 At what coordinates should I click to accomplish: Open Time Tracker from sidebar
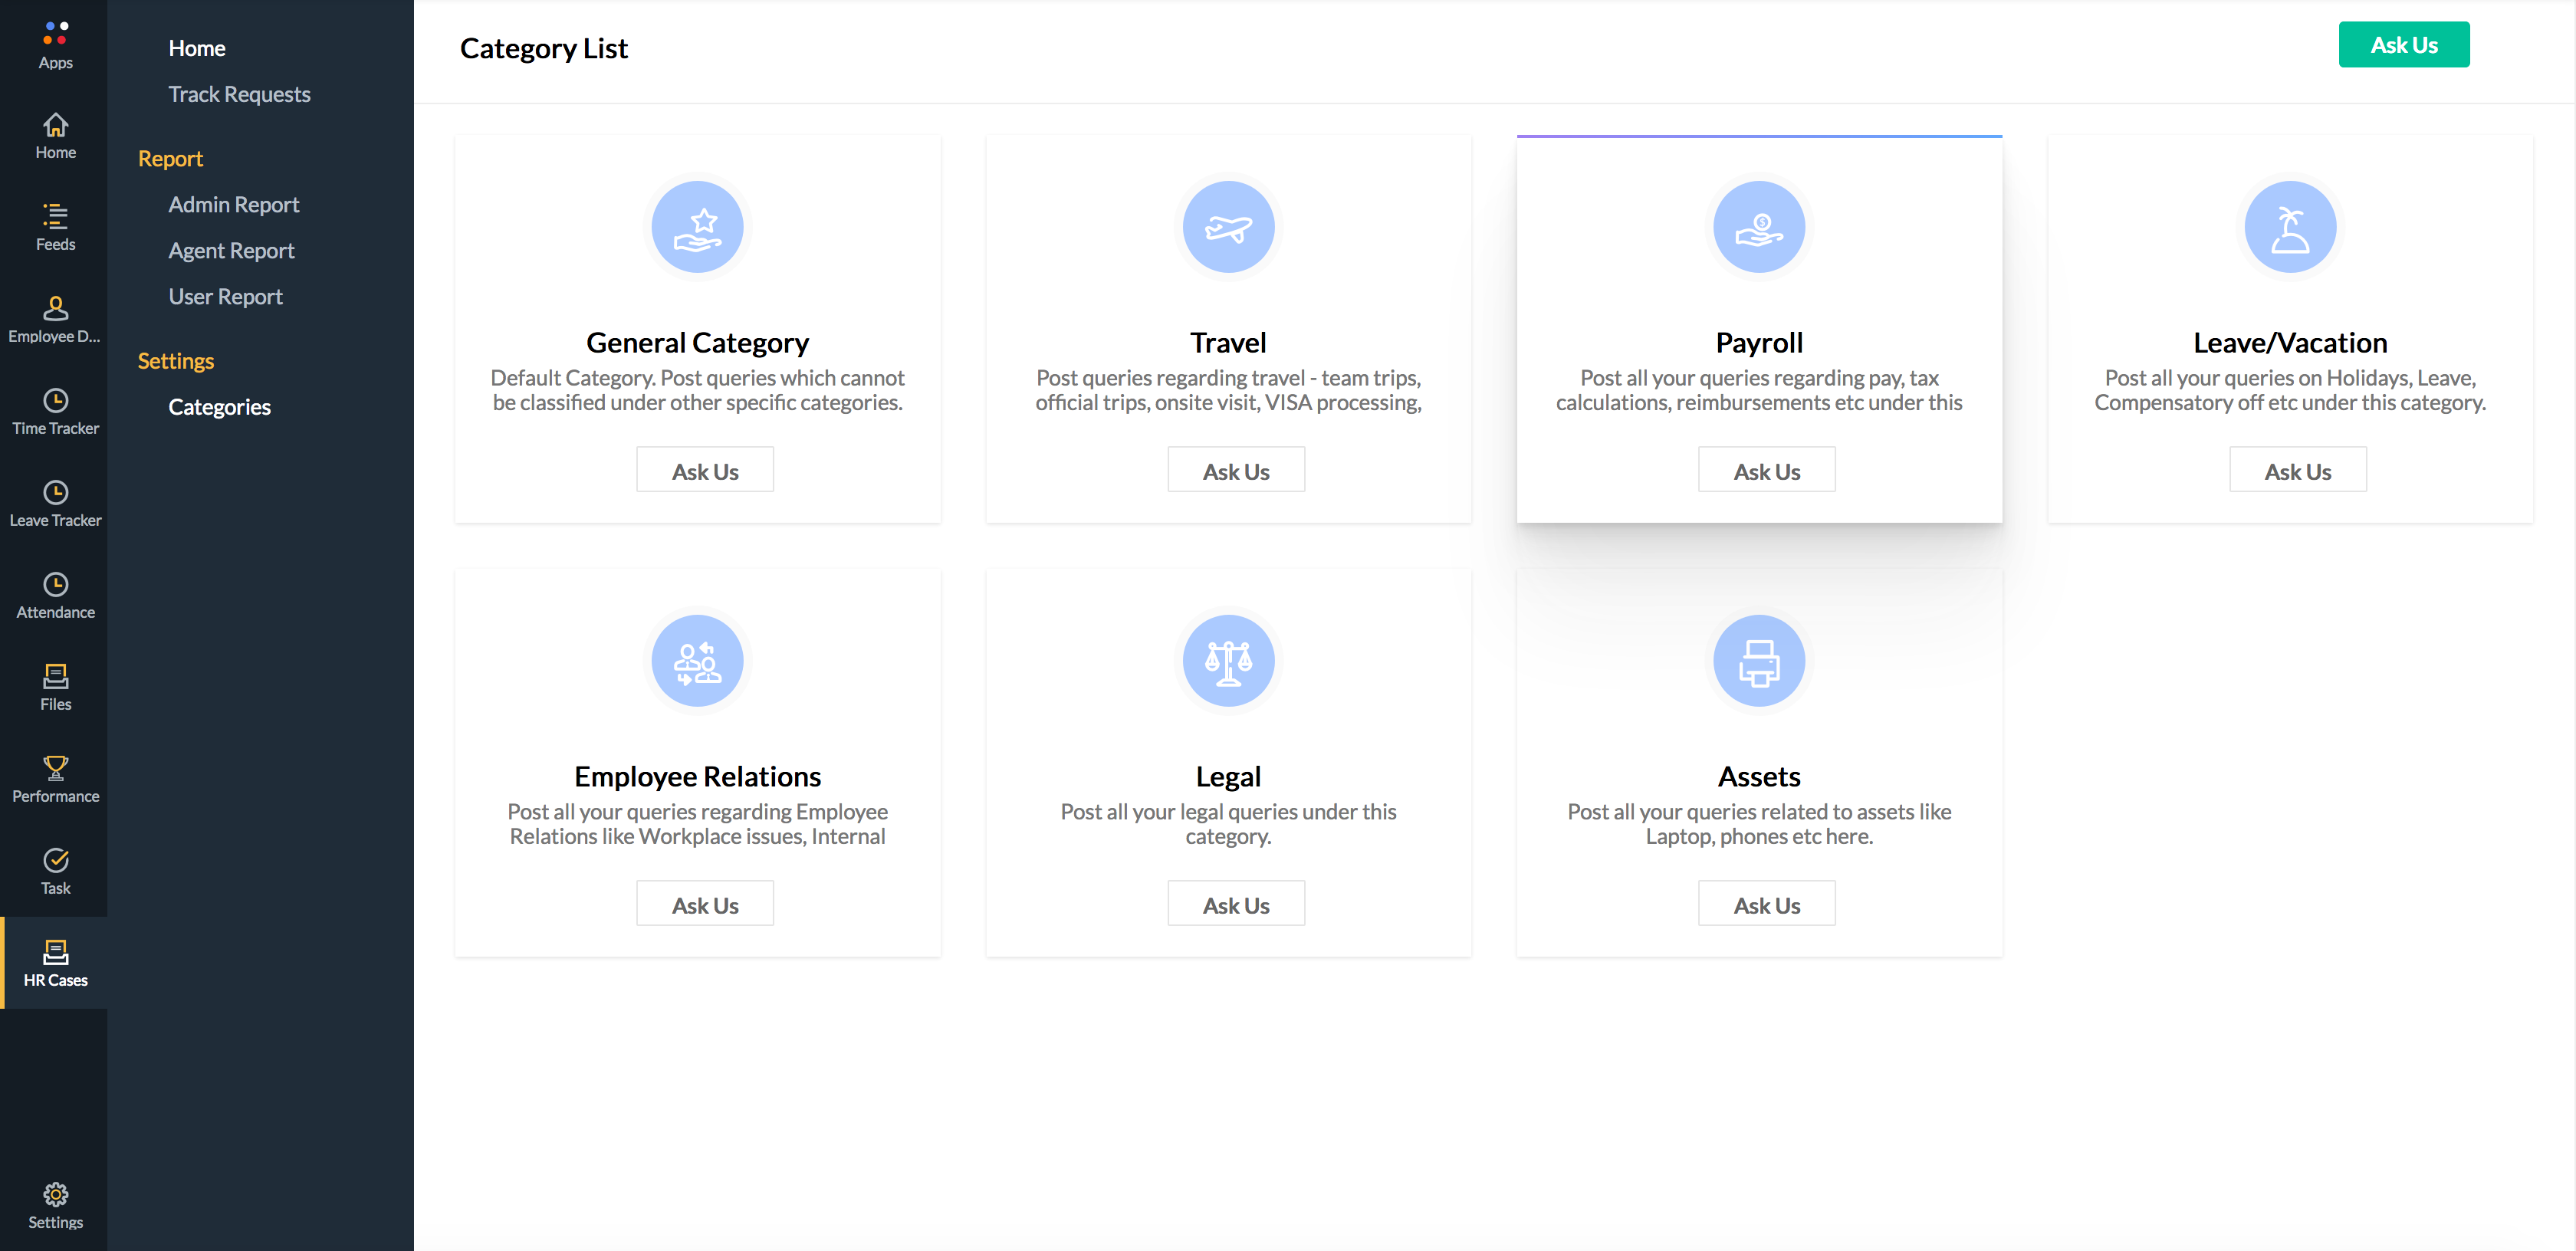(x=55, y=411)
